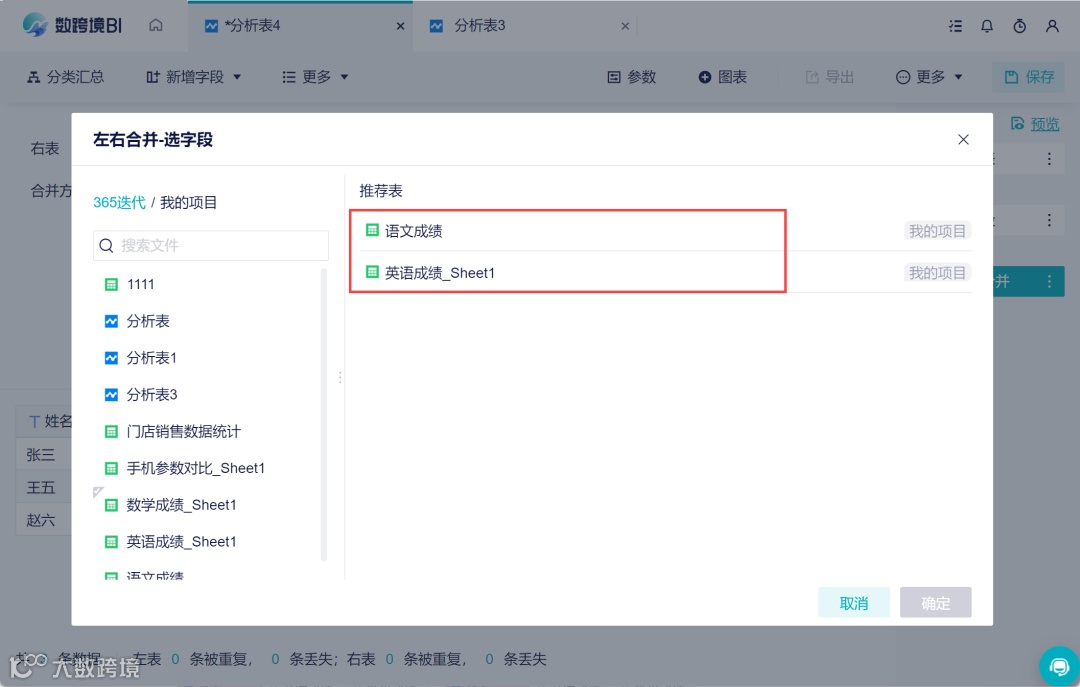Click the home icon beside the logo
This screenshot has height=687, width=1080.
tap(156, 26)
